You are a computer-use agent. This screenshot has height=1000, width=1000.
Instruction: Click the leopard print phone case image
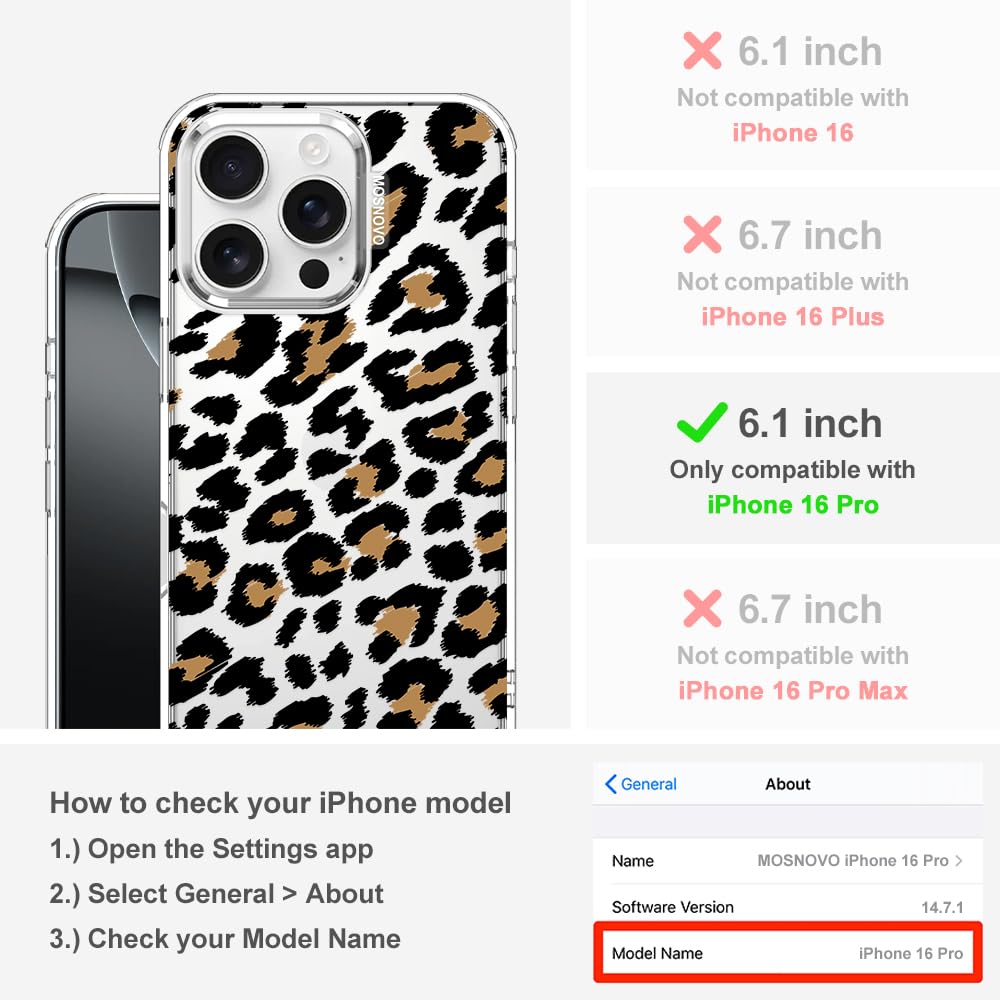click(x=338, y=411)
